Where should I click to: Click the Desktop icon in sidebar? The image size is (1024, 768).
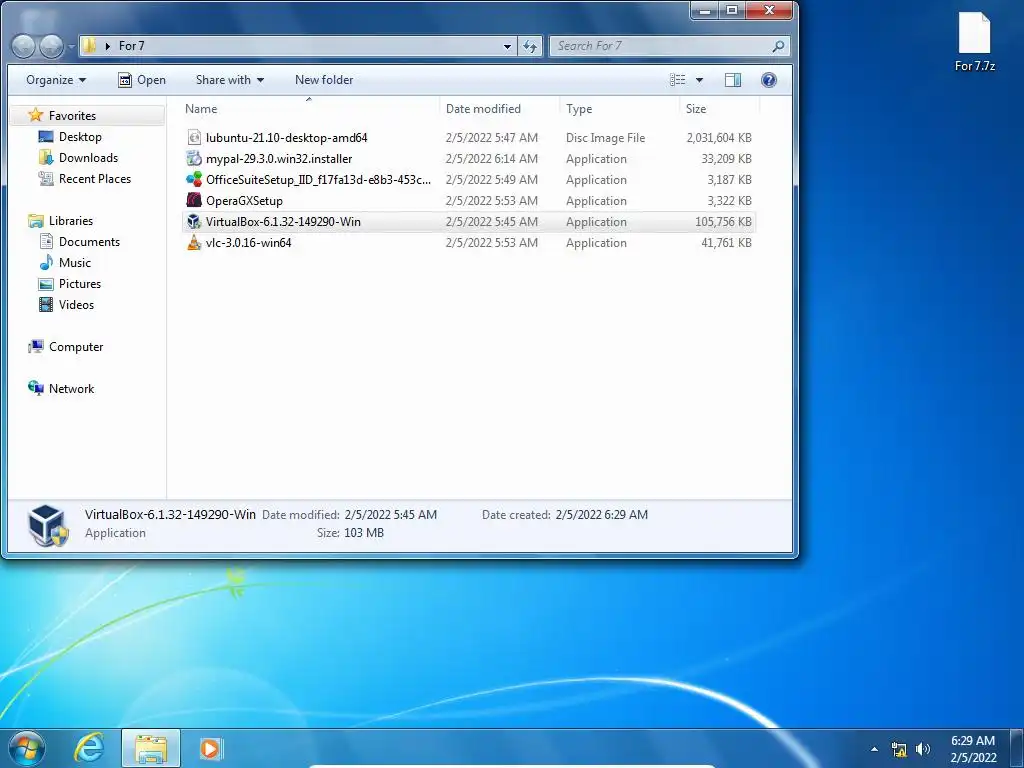coord(46,136)
